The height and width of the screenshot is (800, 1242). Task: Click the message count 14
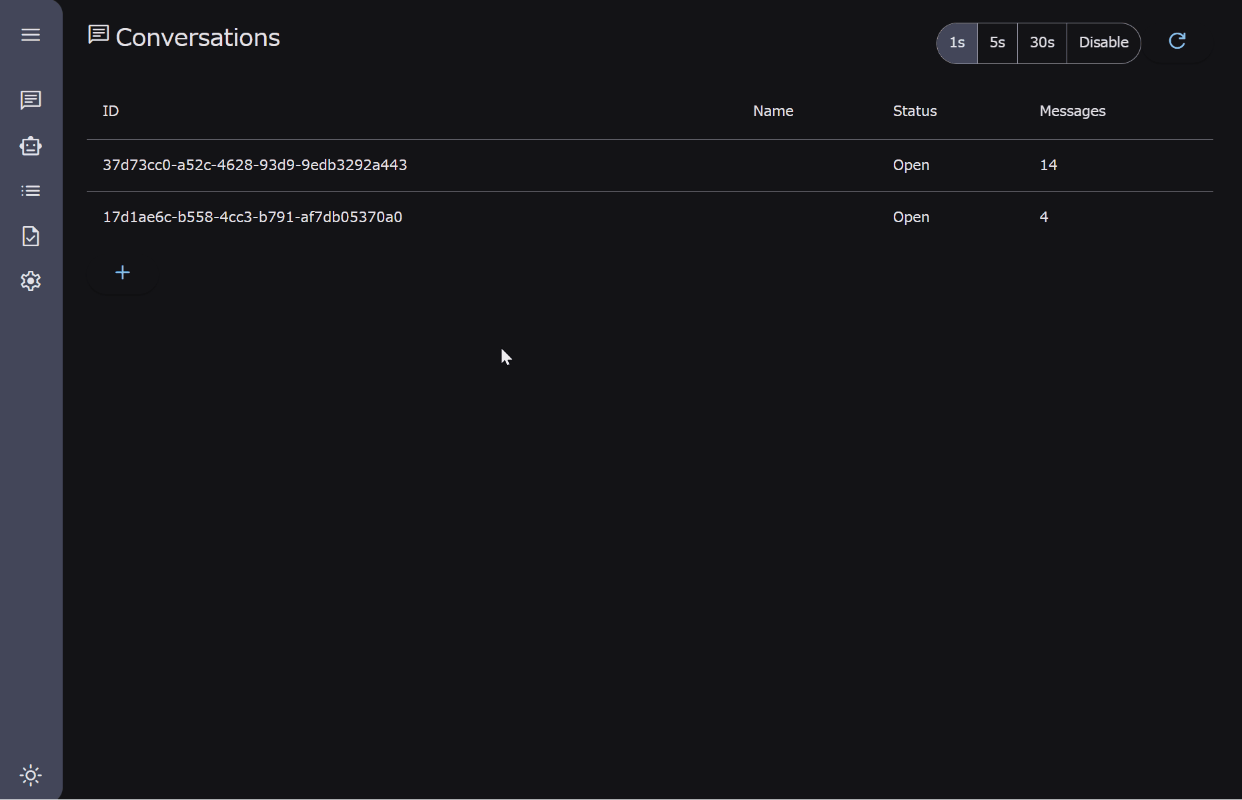pyautogui.click(x=1048, y=165)
